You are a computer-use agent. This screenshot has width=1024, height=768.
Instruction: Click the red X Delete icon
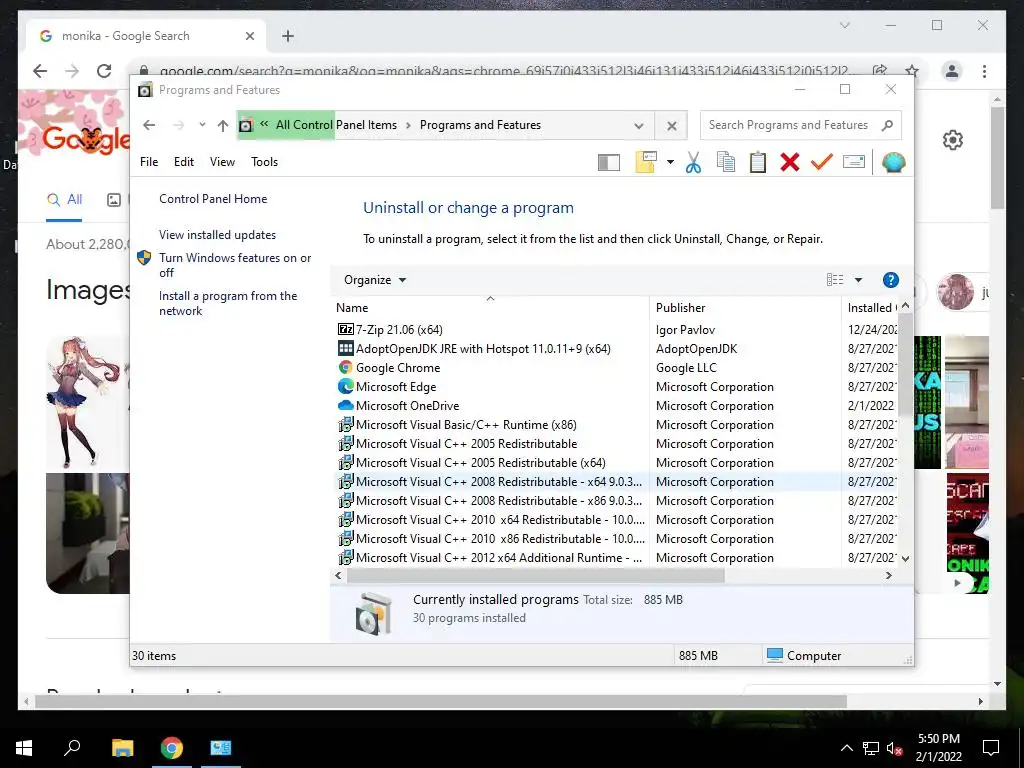790,162
